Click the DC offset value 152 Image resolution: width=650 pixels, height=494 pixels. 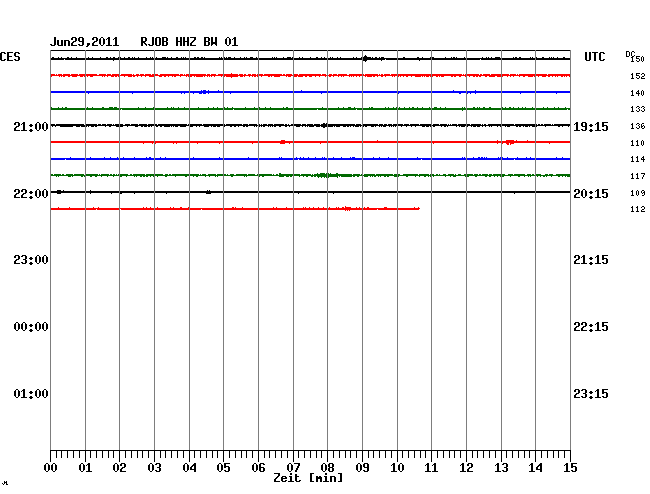[638, 76]
